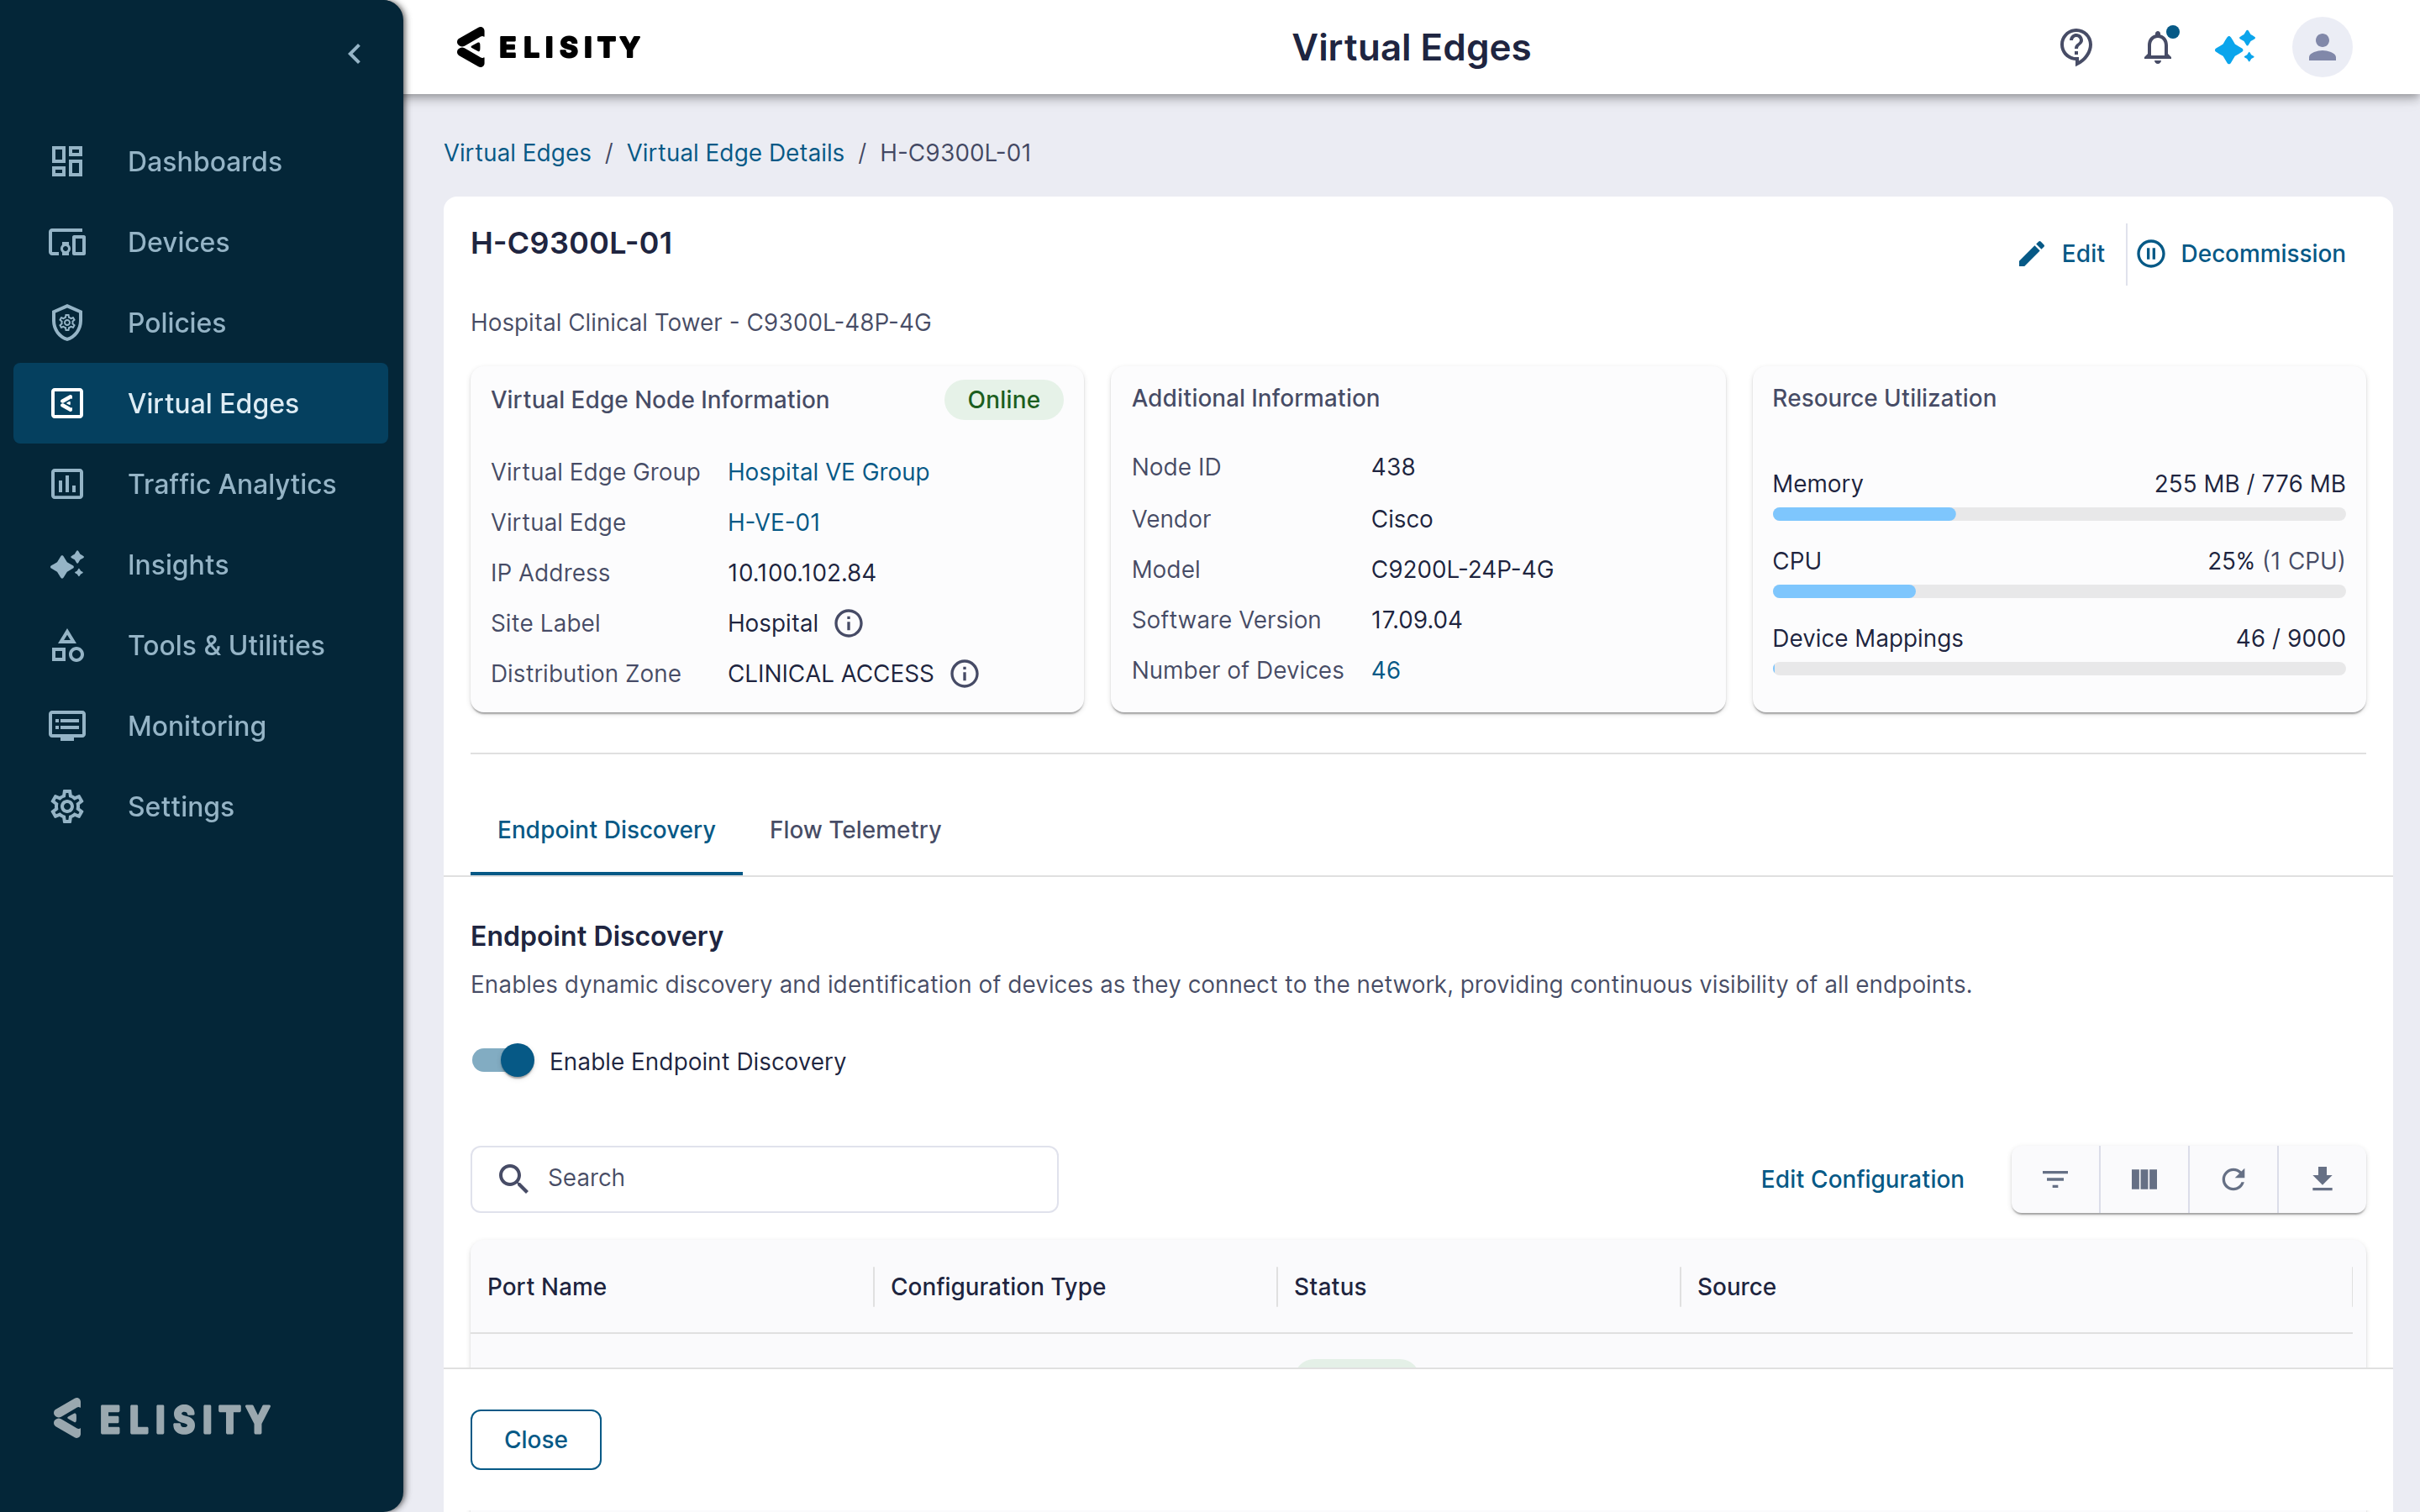This screenshot has height=1512, width=2420.
Task: Sort by Status column header
Action: click(x=1329, y=1286)
